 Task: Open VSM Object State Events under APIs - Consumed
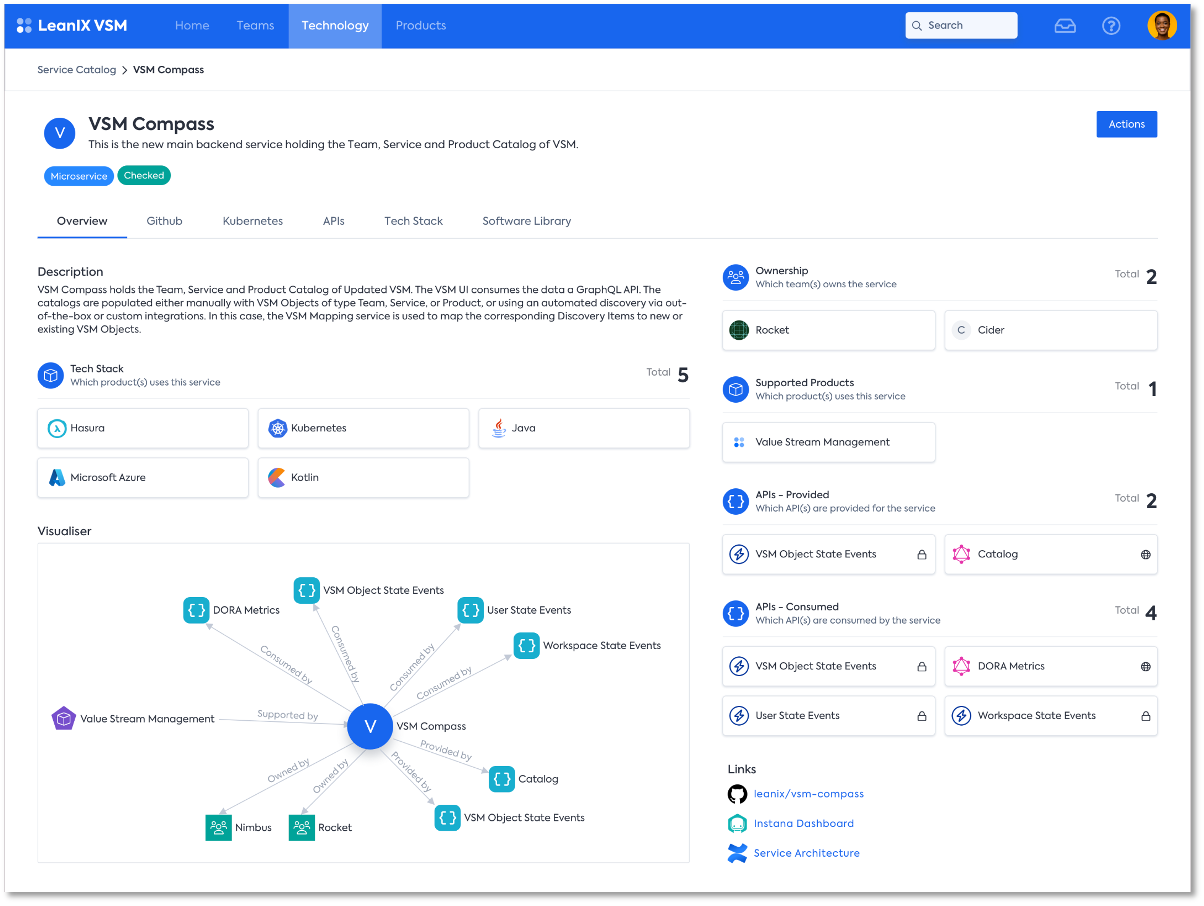pyautogui.click(x=829, y=666)
